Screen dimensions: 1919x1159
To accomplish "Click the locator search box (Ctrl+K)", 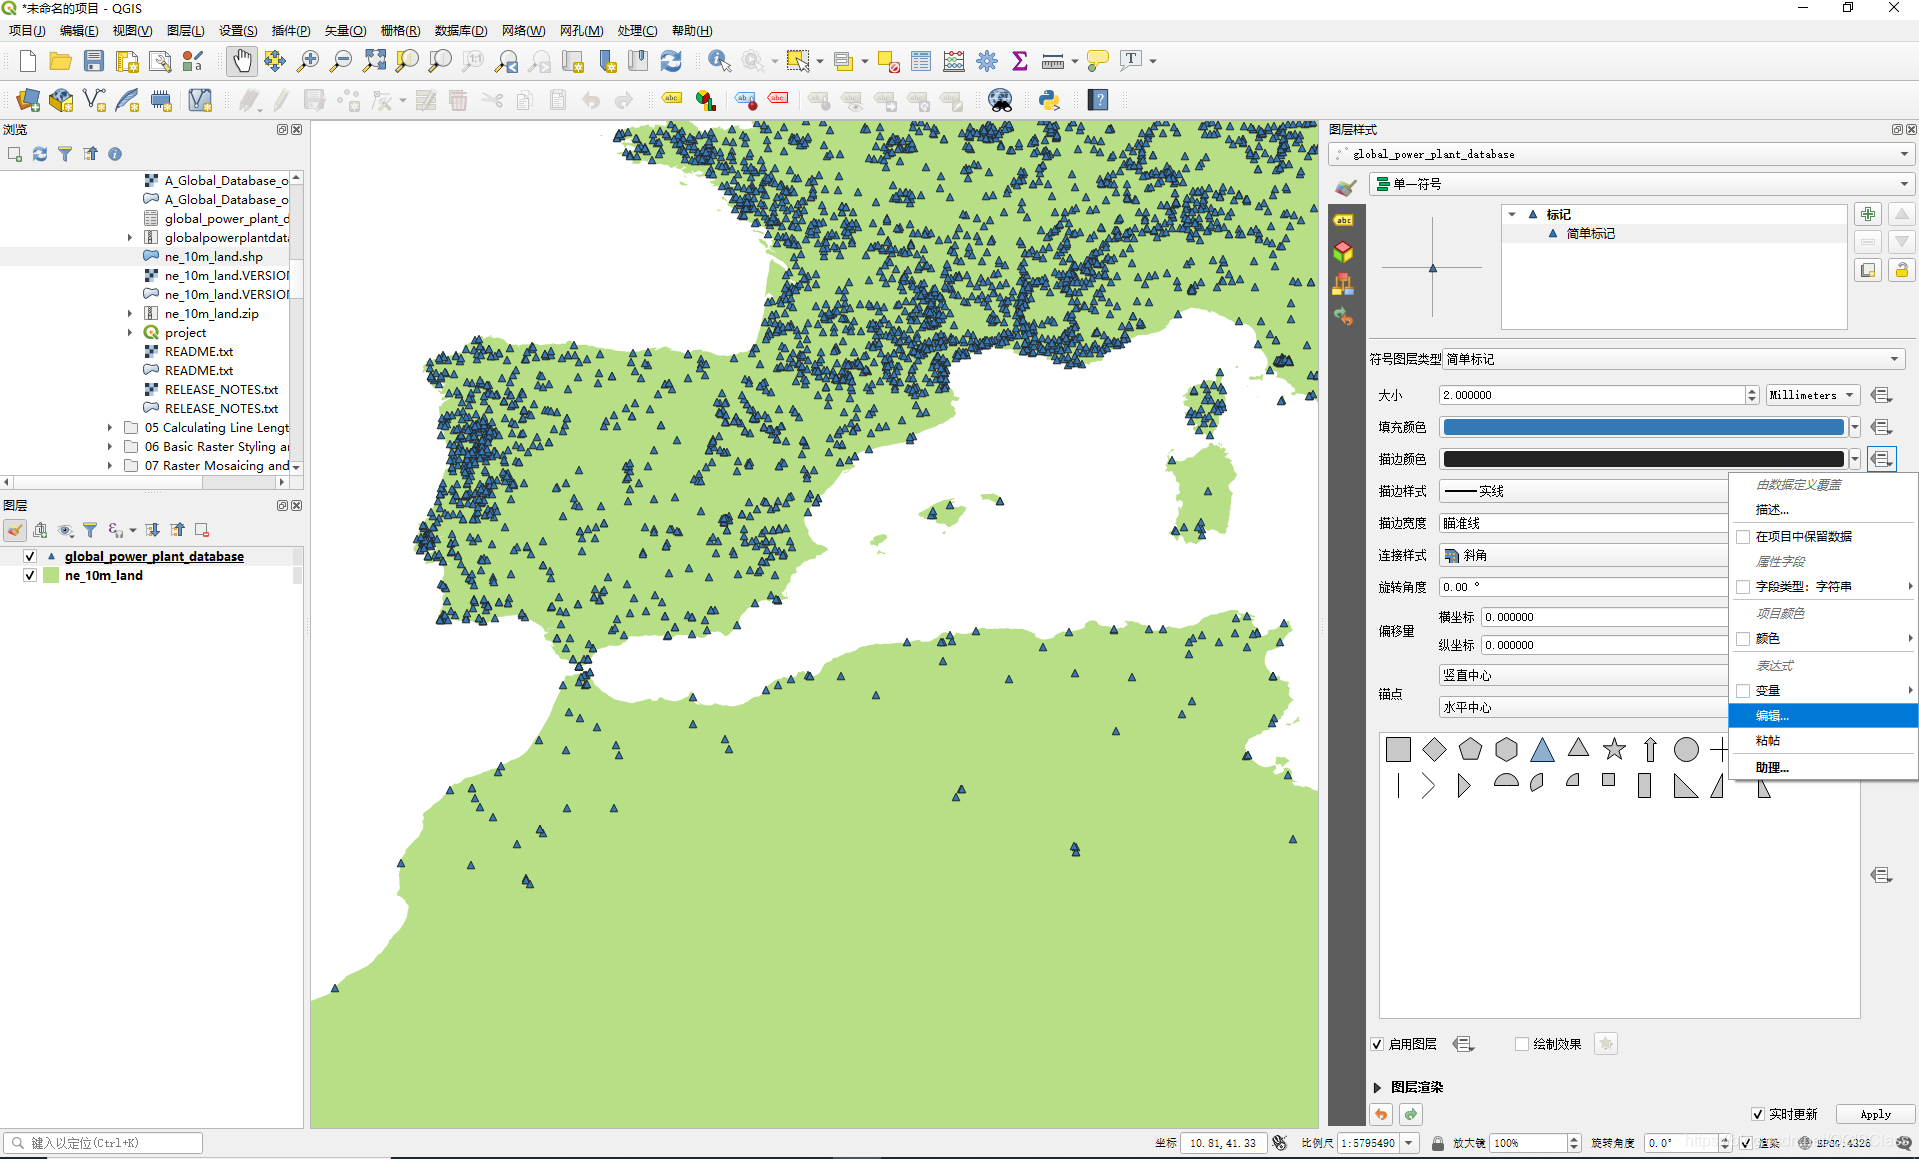I will click(103, 1143).
